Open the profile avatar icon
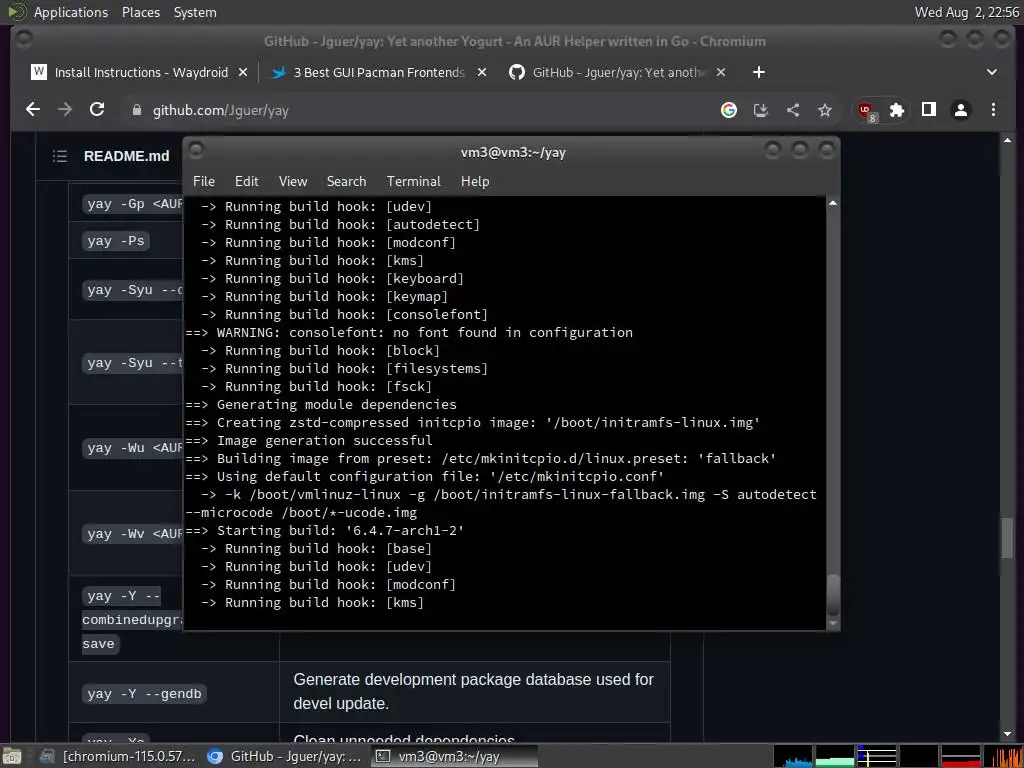The image size is (1024, 768). 961,110
